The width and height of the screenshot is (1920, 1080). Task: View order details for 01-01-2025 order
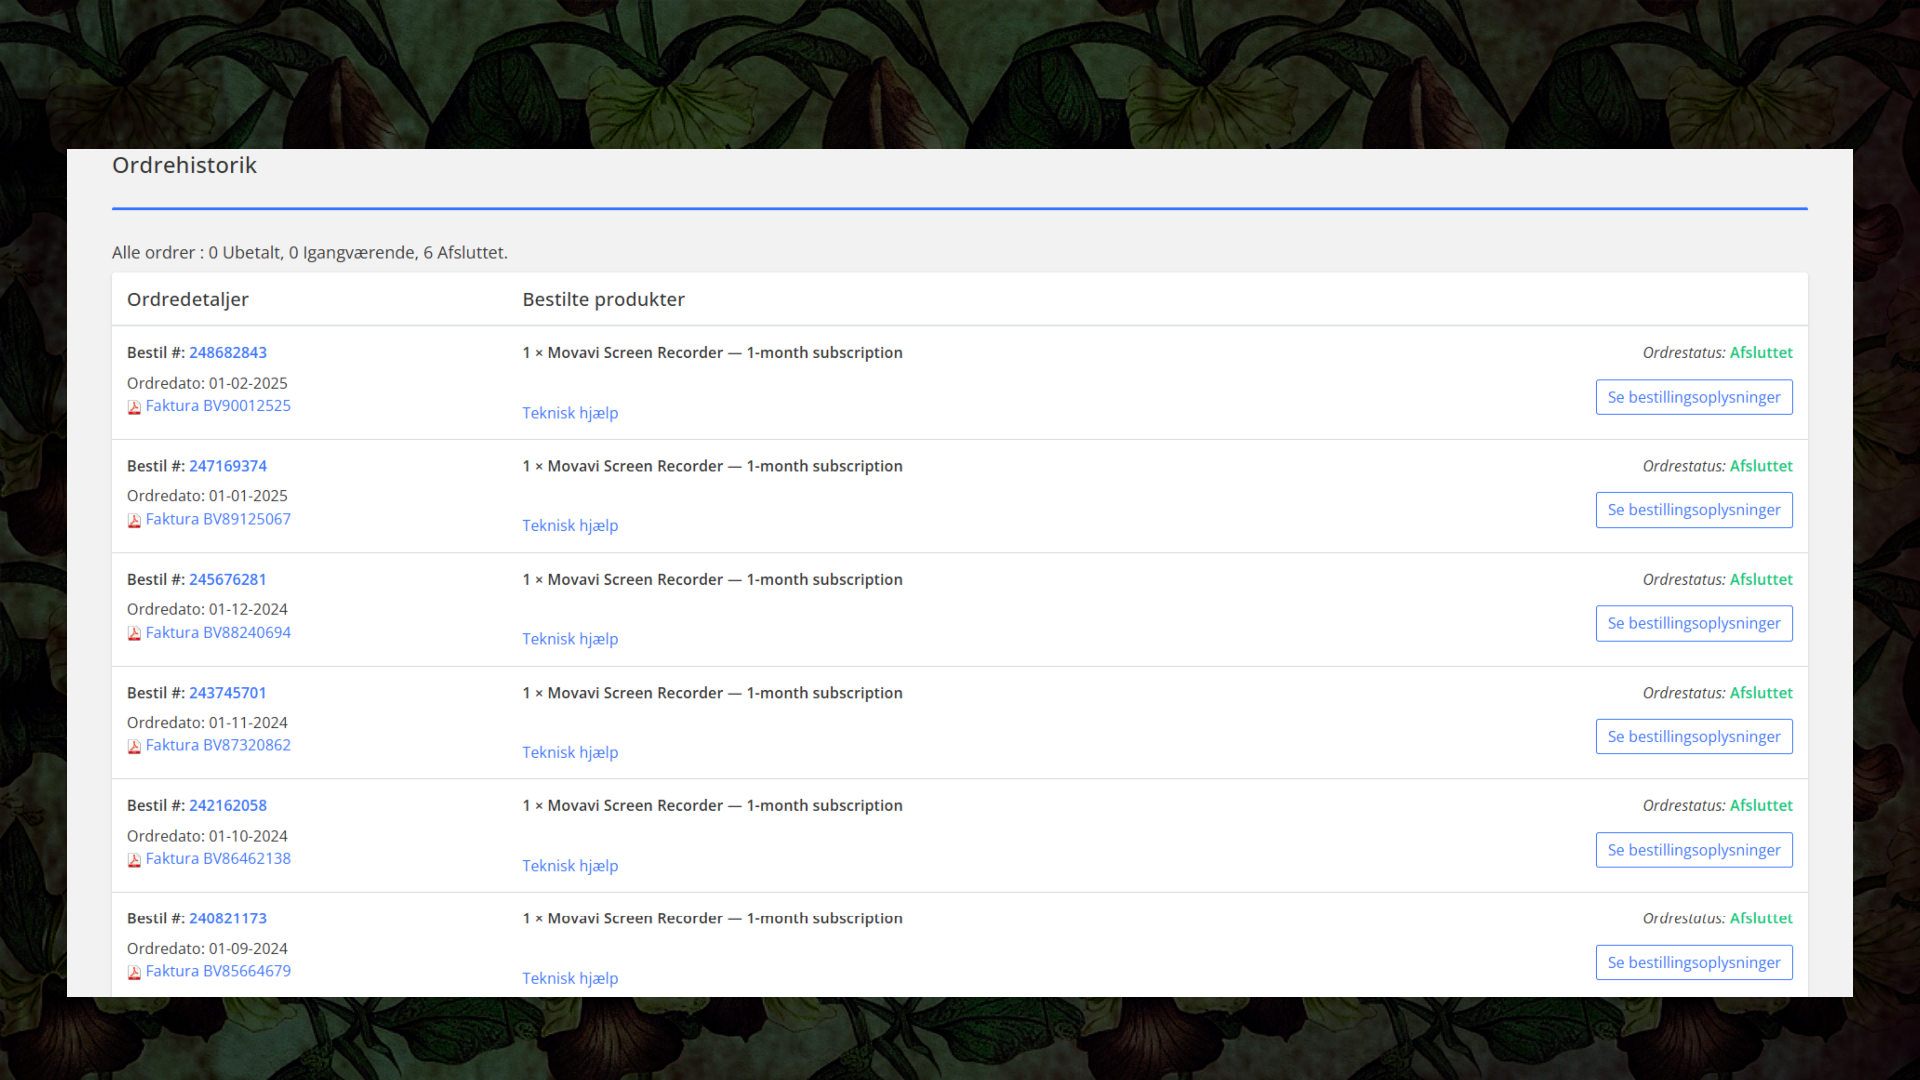[x=1693, y=510]
